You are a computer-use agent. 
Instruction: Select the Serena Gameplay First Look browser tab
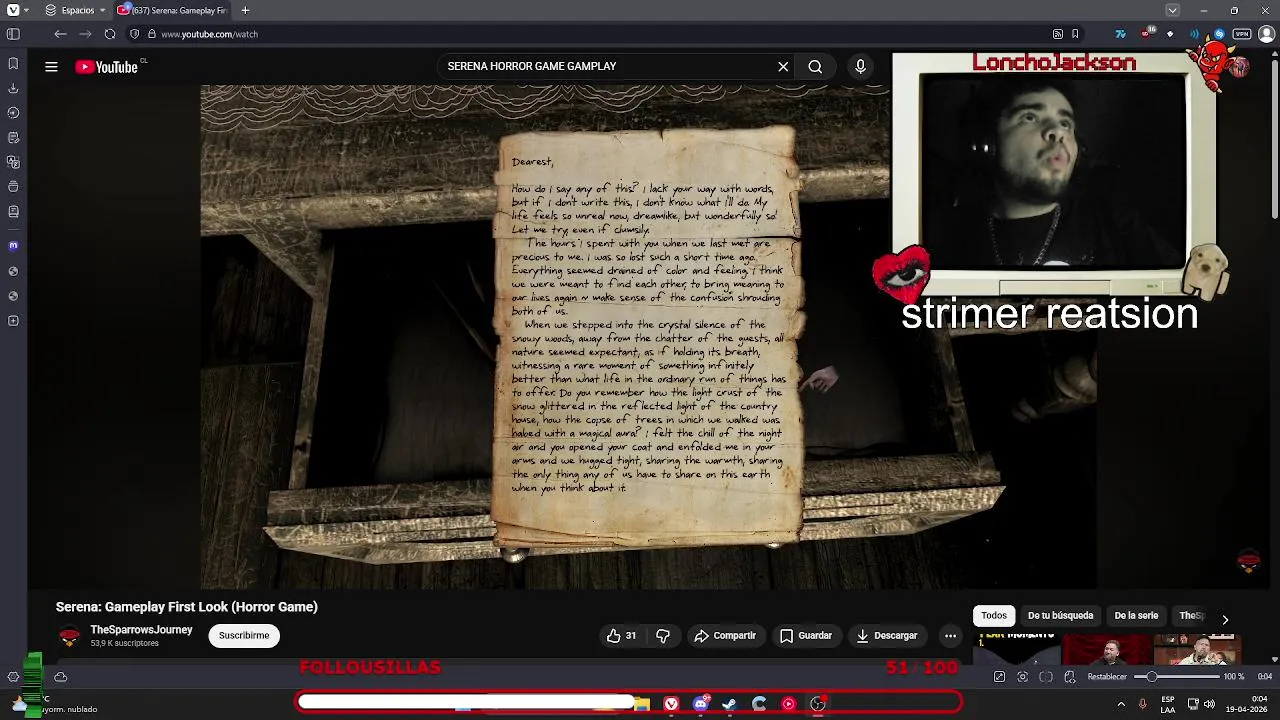[172, 10]
